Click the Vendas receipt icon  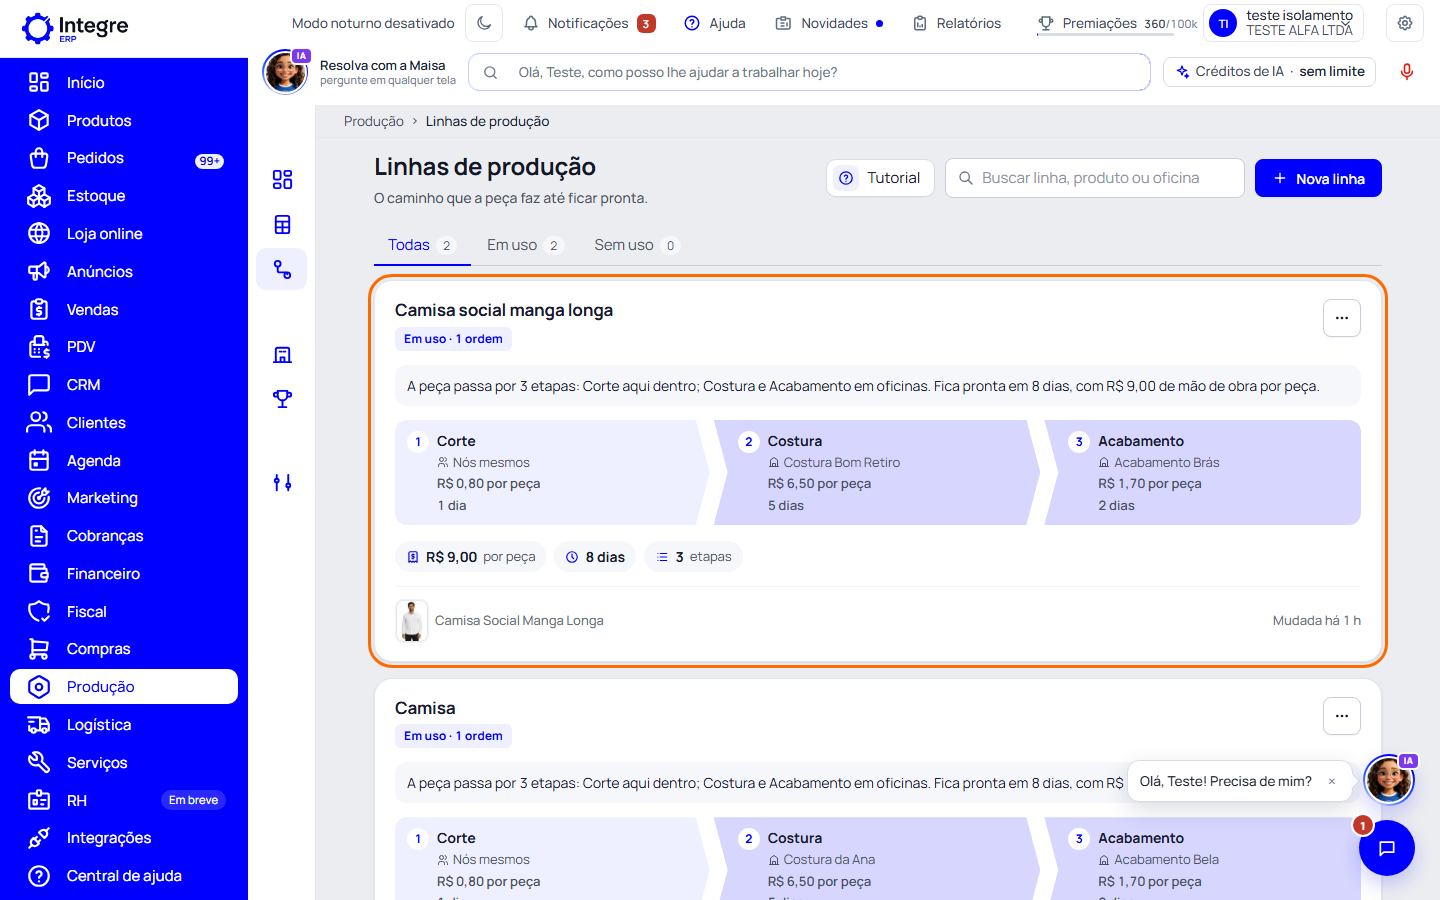[x=39, y=310]
